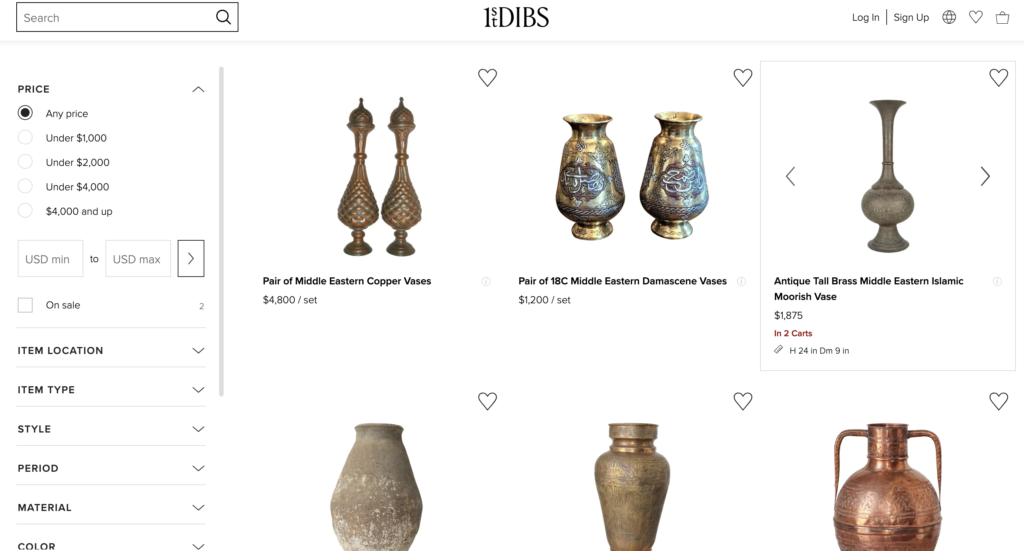
Task: Choose the $4,000 and up price filter
Action: (x=26, y=211)
